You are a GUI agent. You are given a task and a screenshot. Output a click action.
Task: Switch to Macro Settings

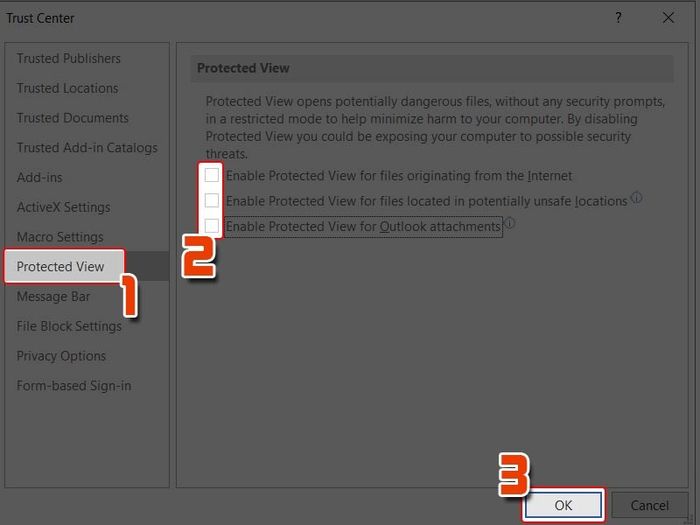click(60, 237)
